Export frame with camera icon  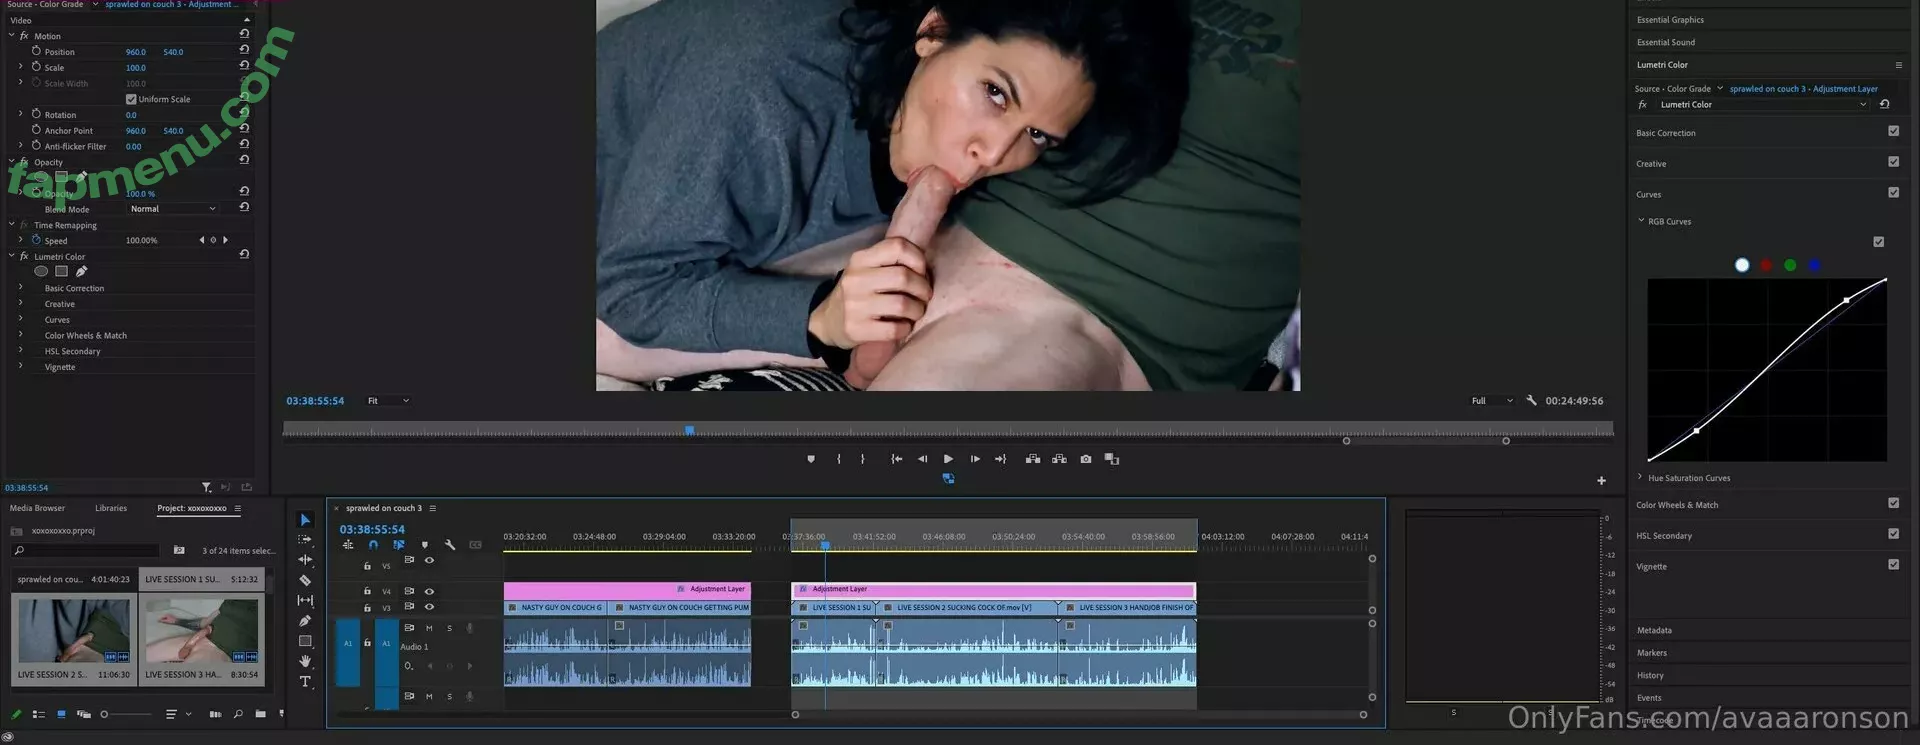pos(1086,459)
